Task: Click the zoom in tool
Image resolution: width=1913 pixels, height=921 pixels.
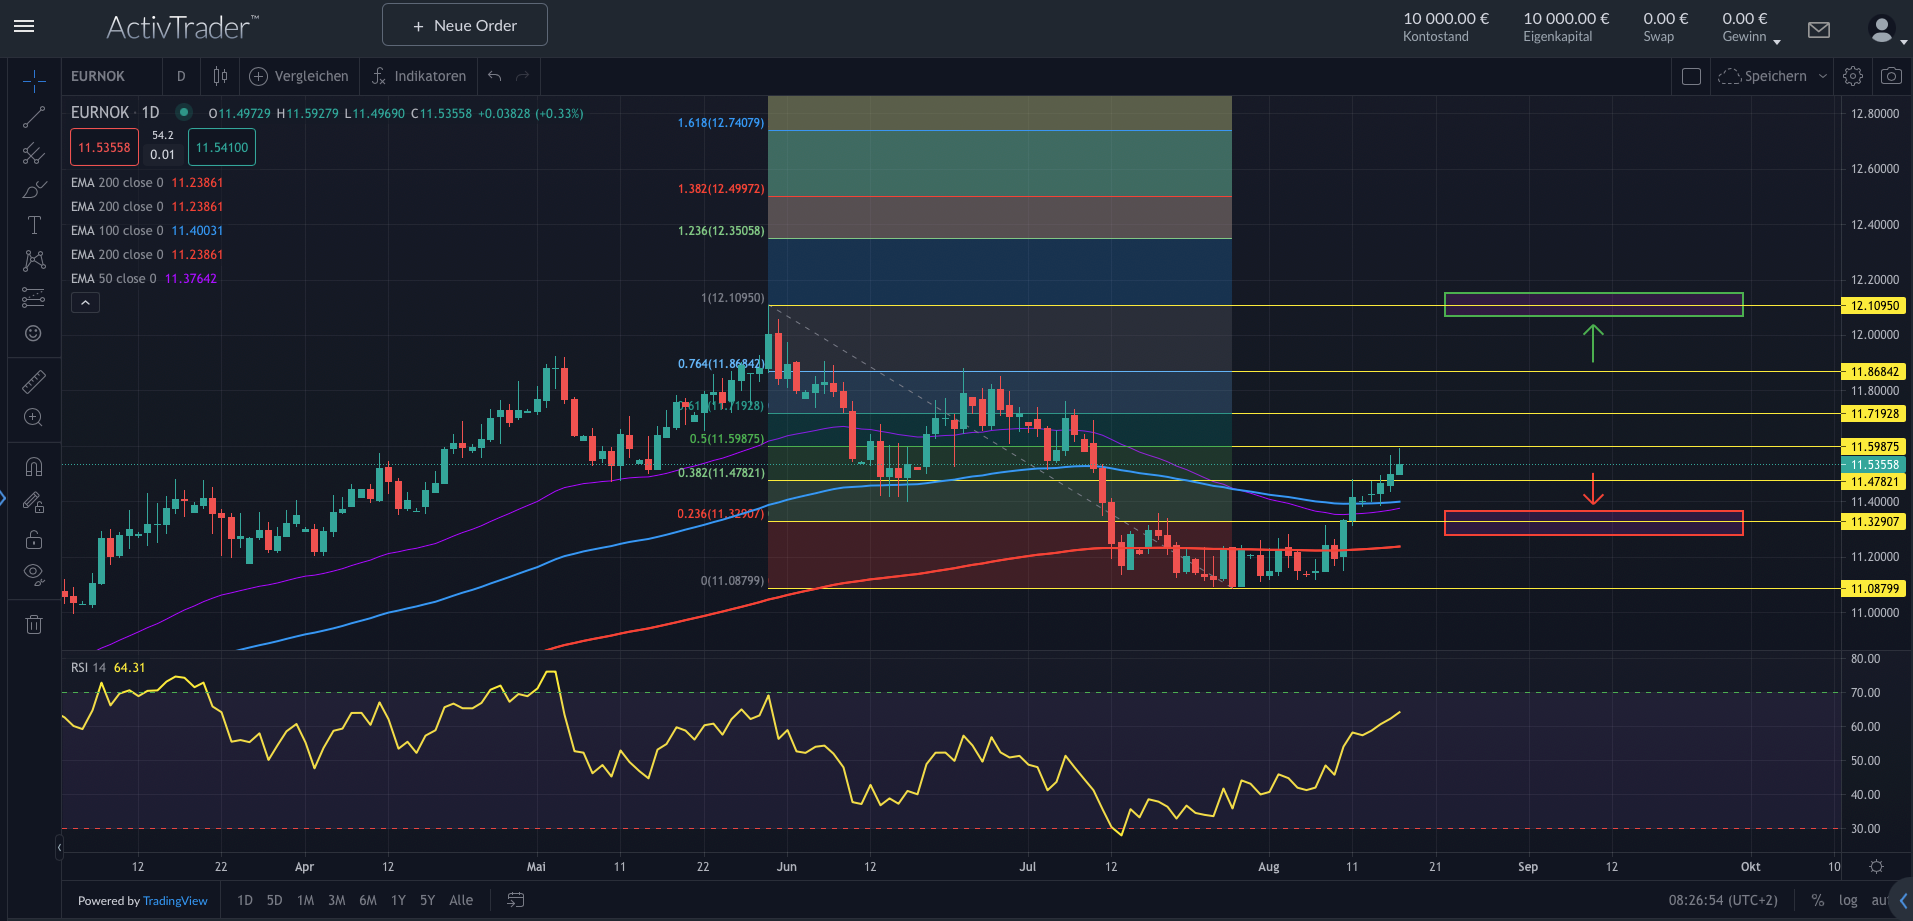Action: coord(34,417)
